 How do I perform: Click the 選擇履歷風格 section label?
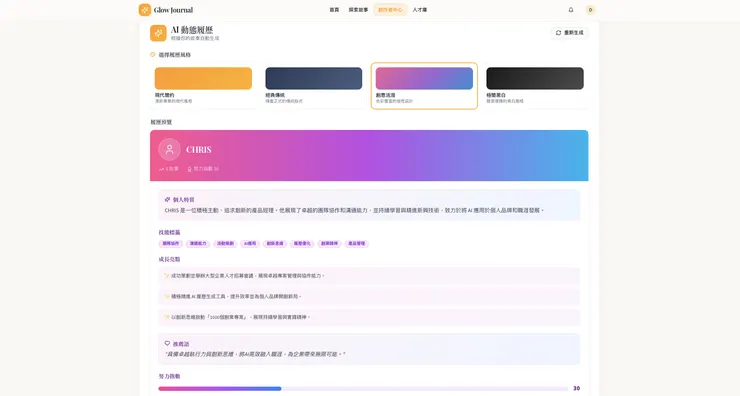click(x=175, y=55)
